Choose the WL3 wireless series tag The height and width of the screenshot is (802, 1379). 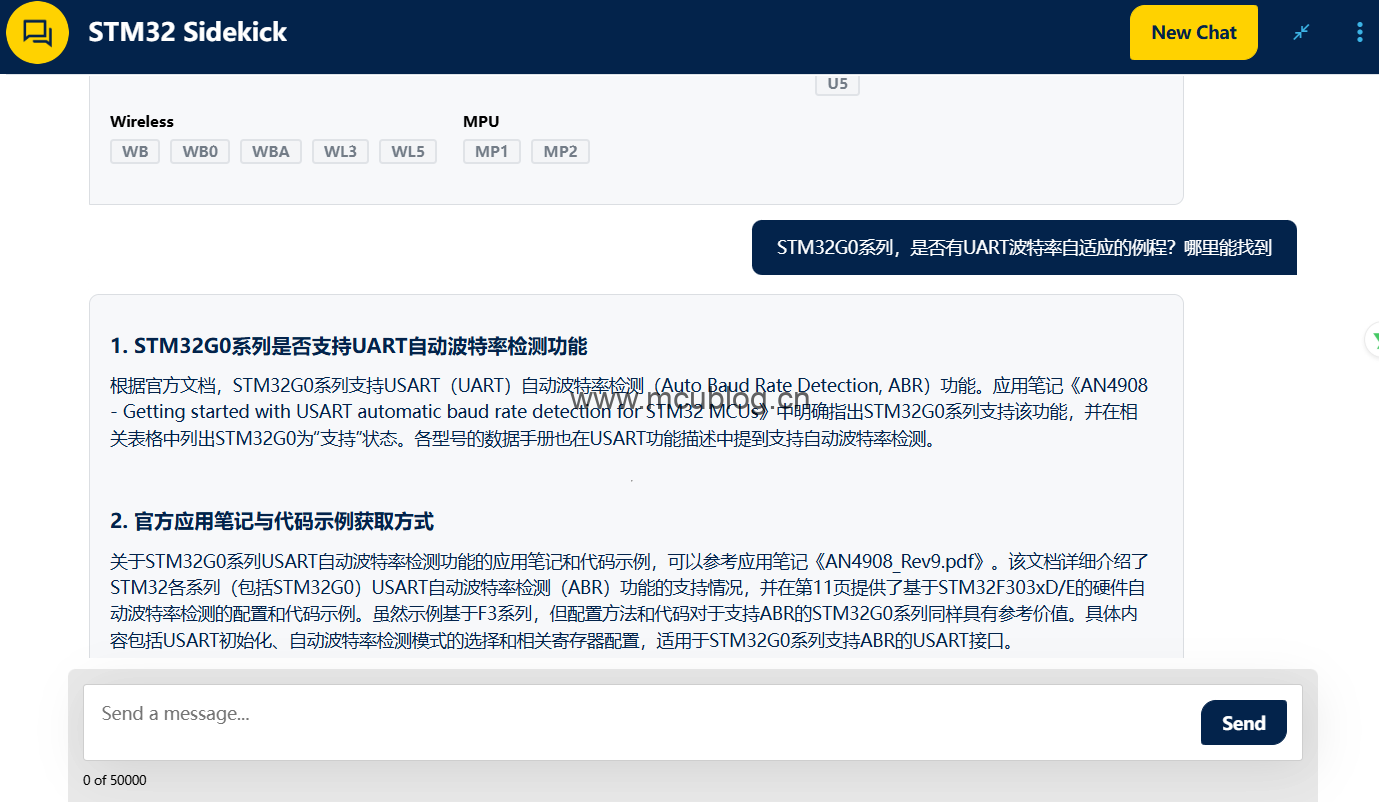[340, 152]
